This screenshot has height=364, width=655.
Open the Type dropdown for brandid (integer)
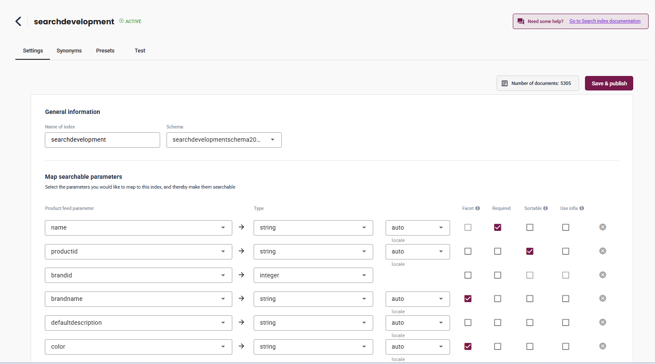313,275
